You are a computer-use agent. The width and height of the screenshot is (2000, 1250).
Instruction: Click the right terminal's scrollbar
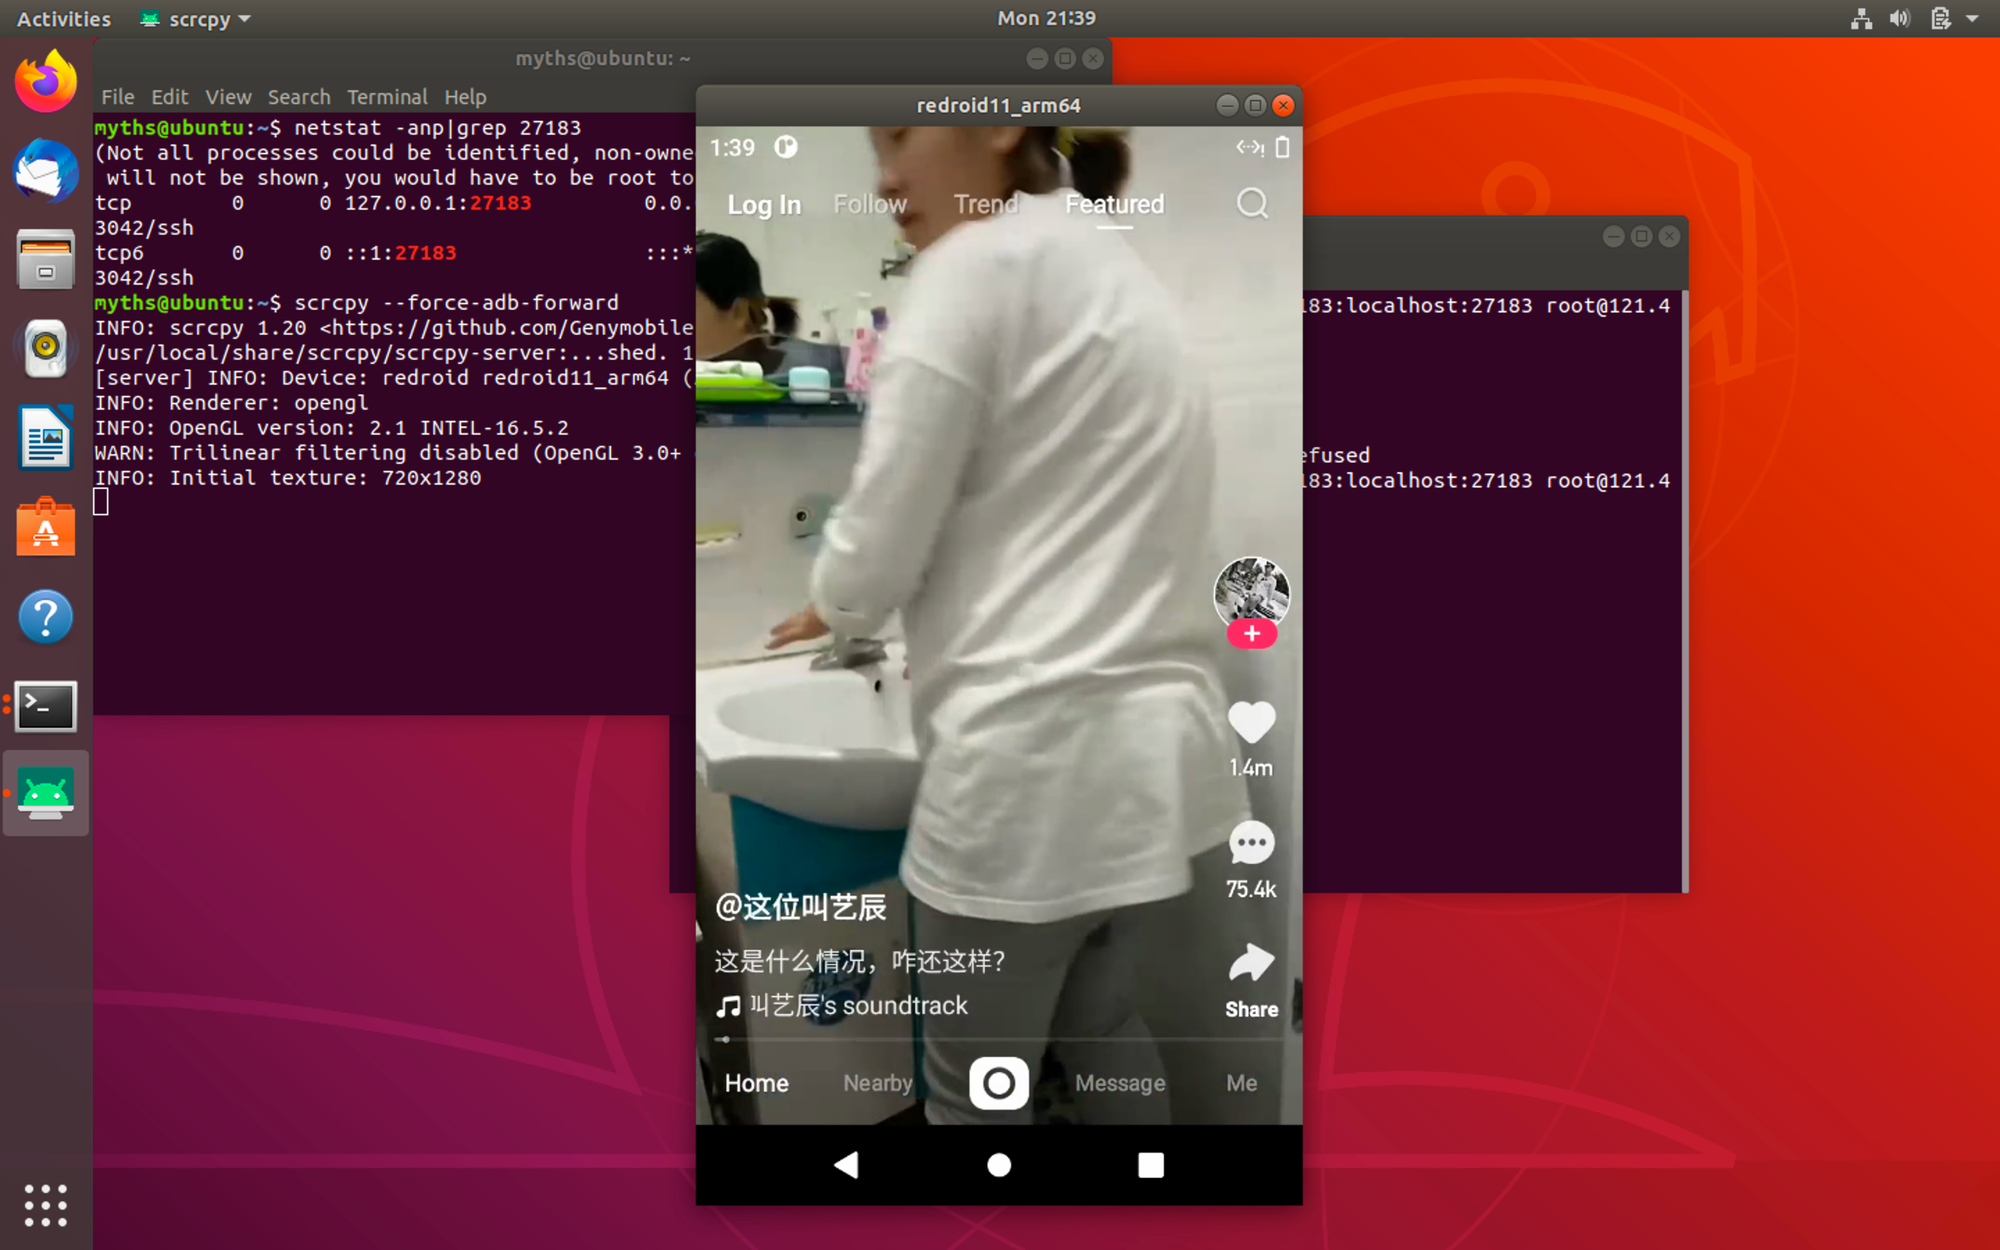pos(1685,590)
